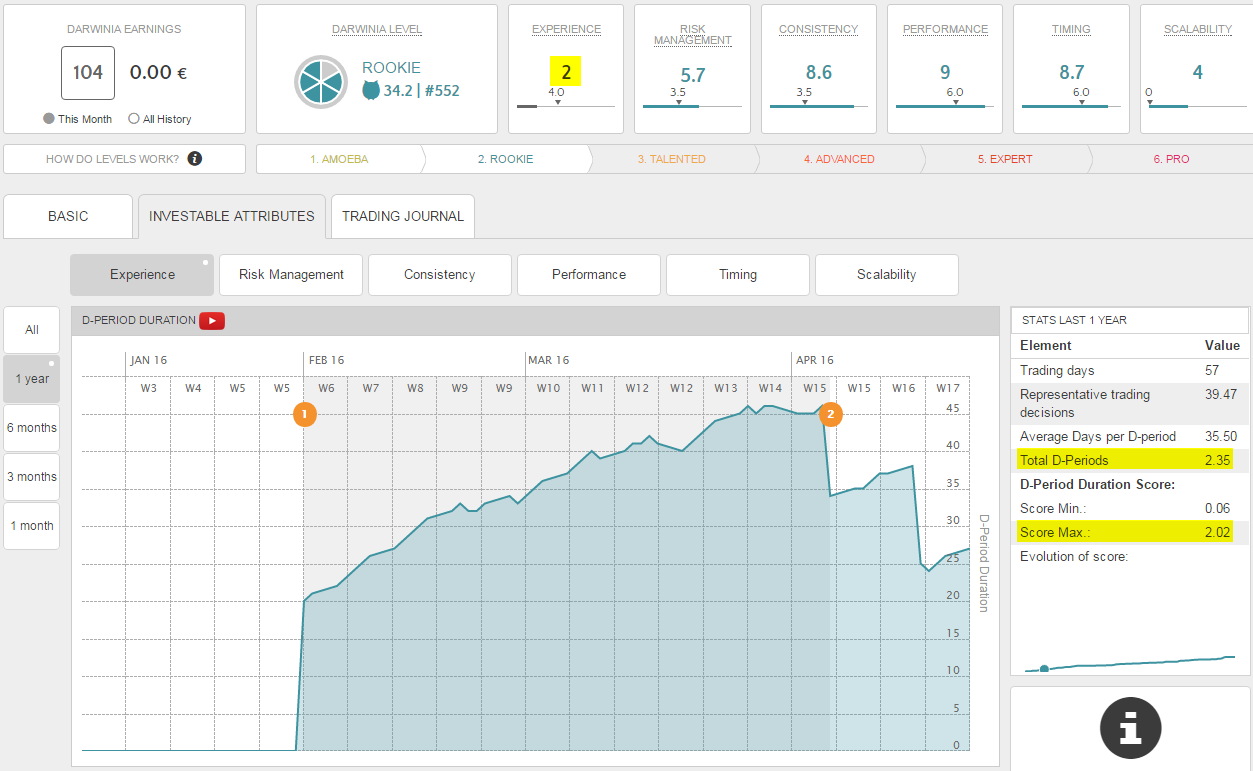Switch to the Basic tab
This screenshot has width=1253, height=771.
click(68, 216)
